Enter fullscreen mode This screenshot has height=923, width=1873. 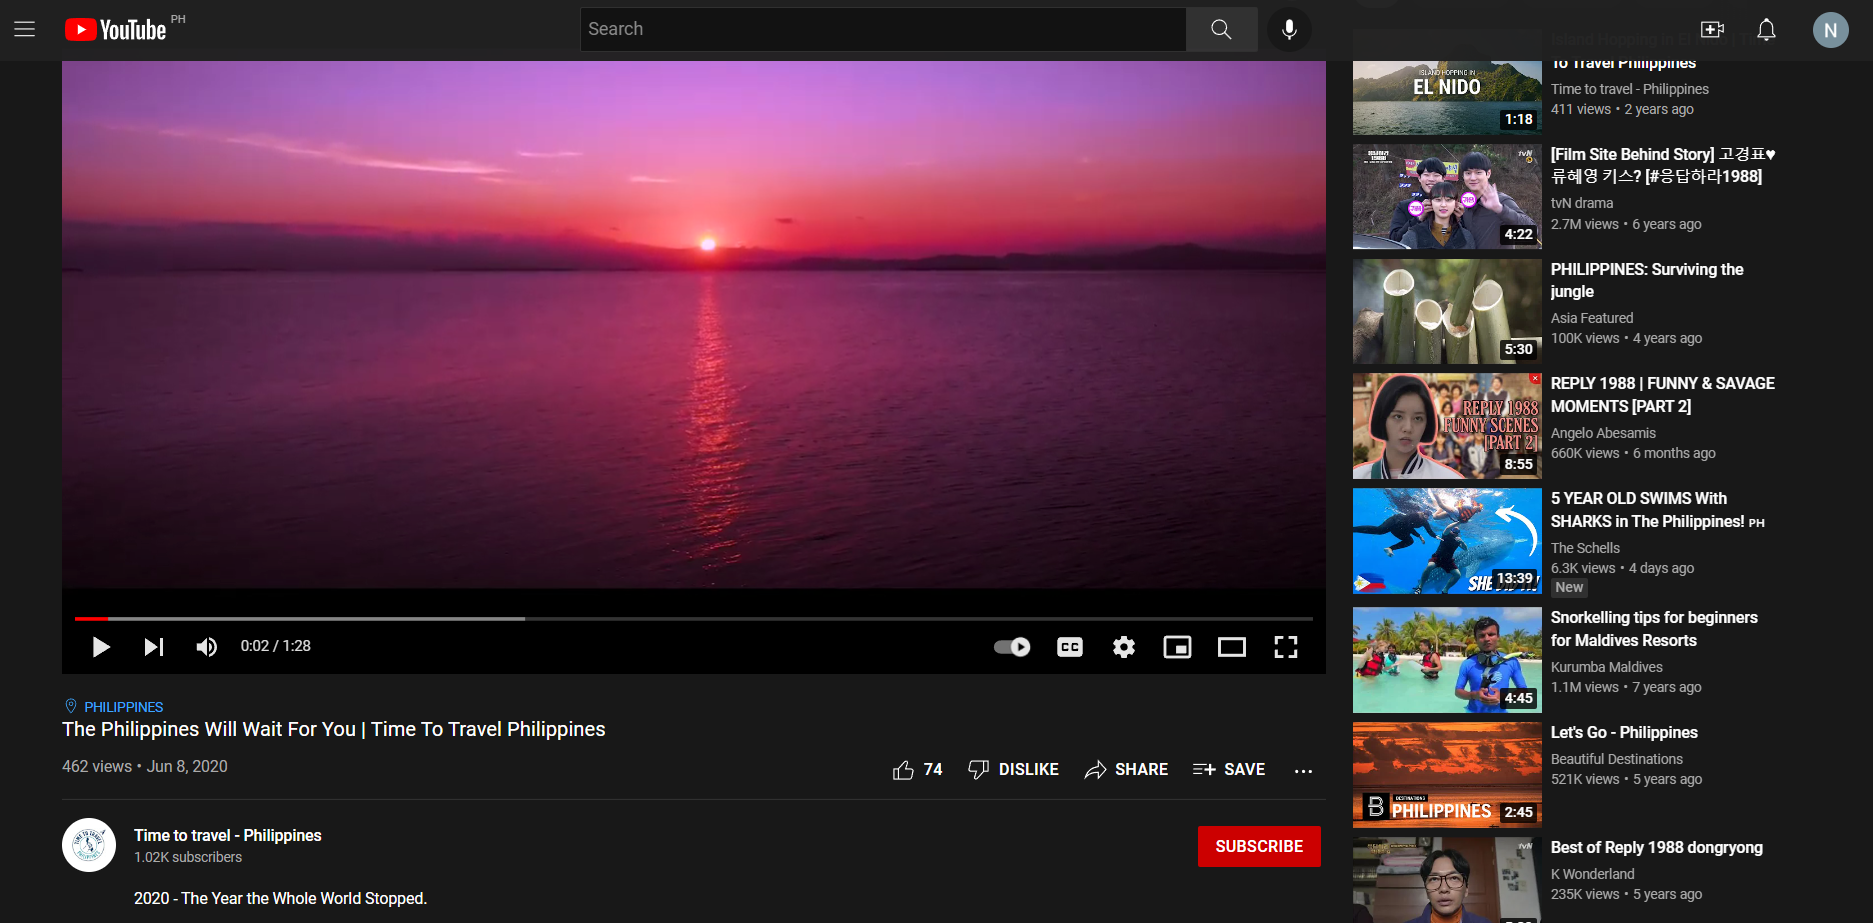pyautogui.click(x=1286, y=647)
